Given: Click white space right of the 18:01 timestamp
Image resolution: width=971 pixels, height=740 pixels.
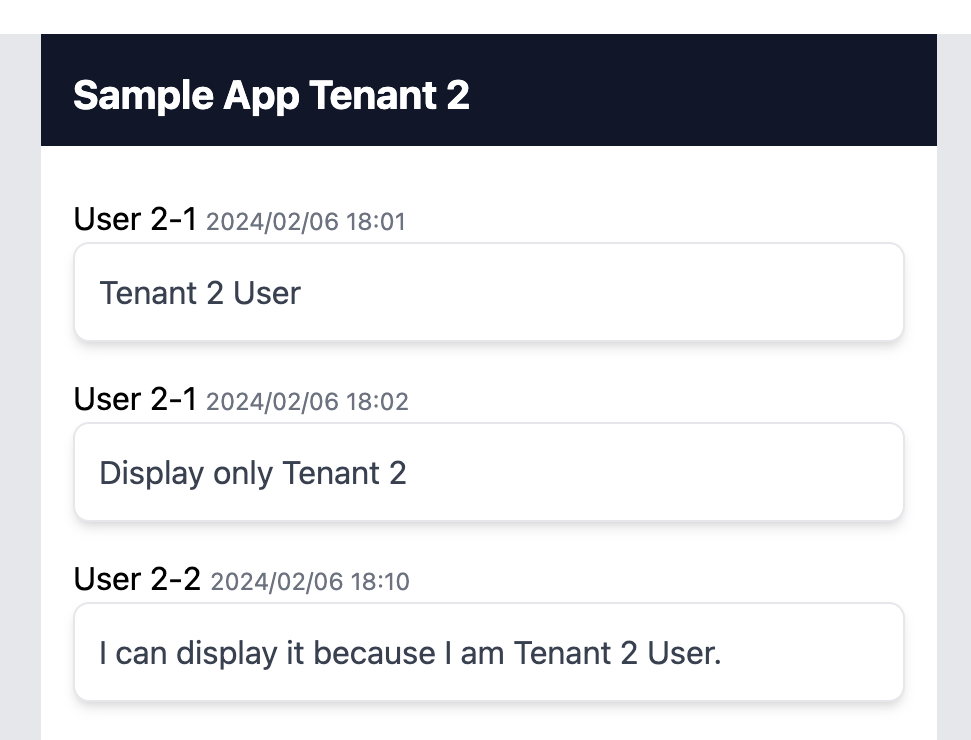Looking at the screenshot, I should (x=656, y=222).
